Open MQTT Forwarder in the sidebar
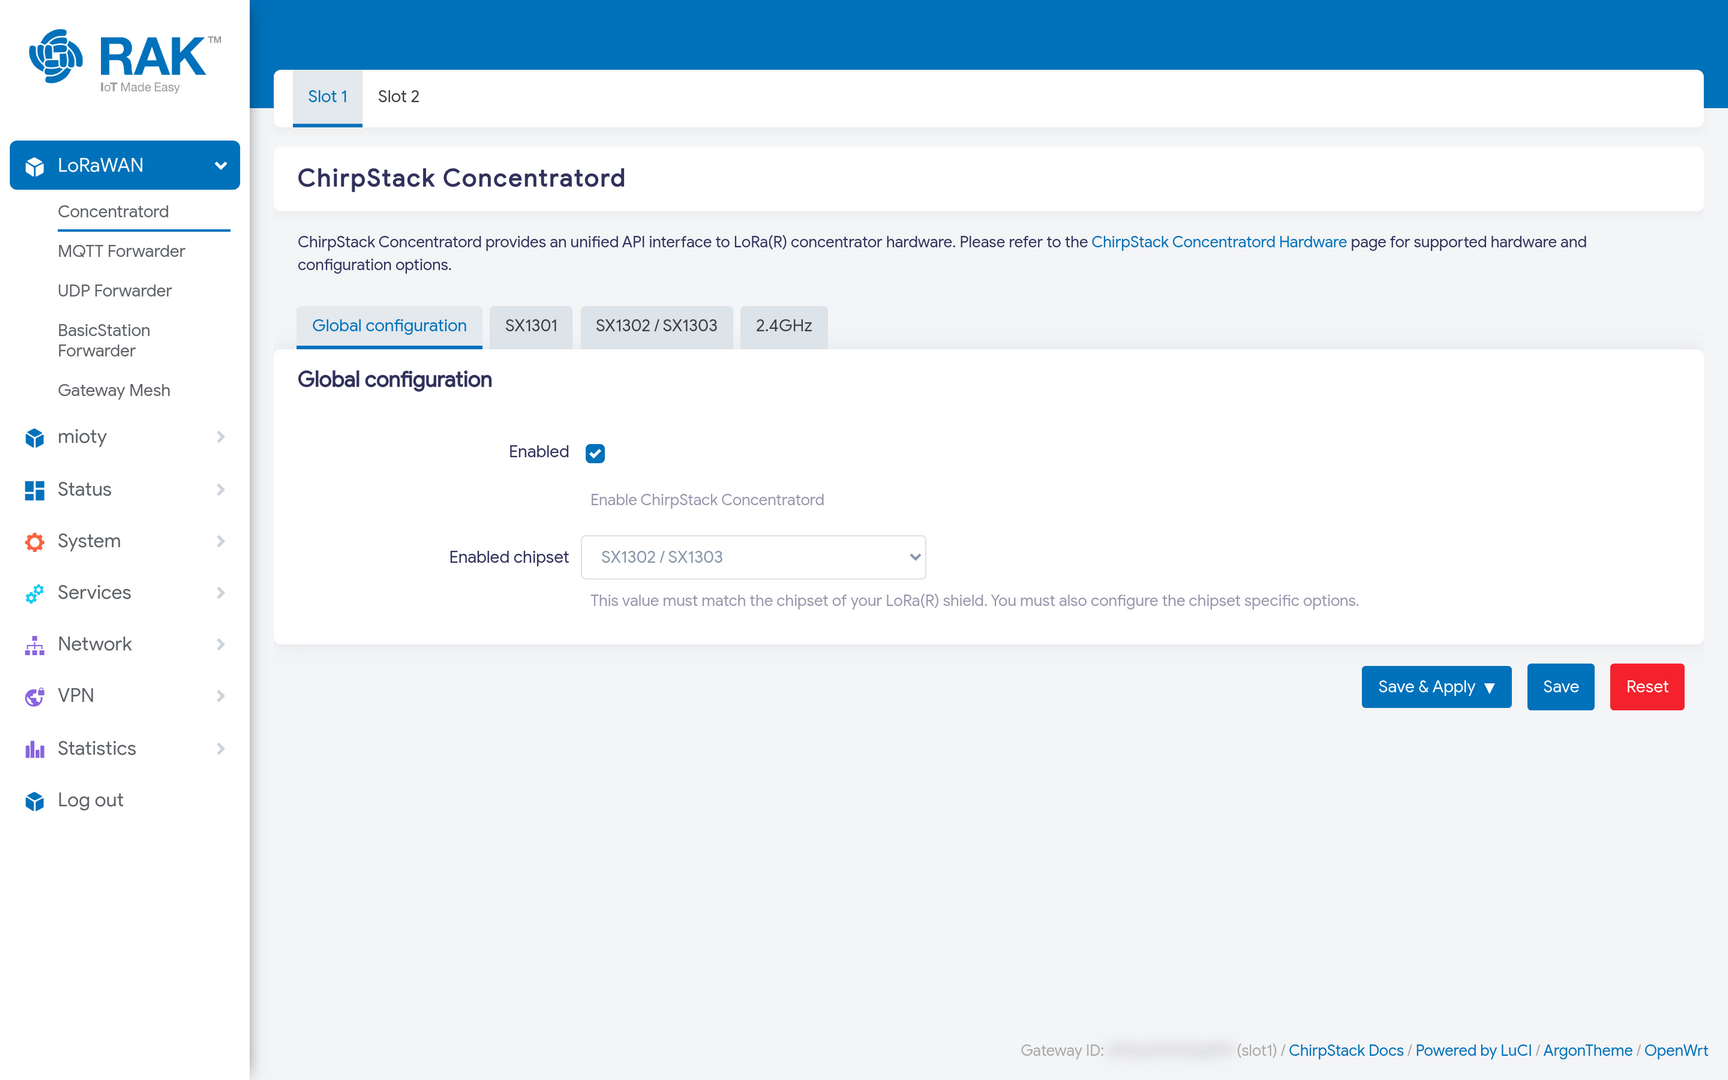This screenshot has width=1728, height=1080. [x=121, y=251]
